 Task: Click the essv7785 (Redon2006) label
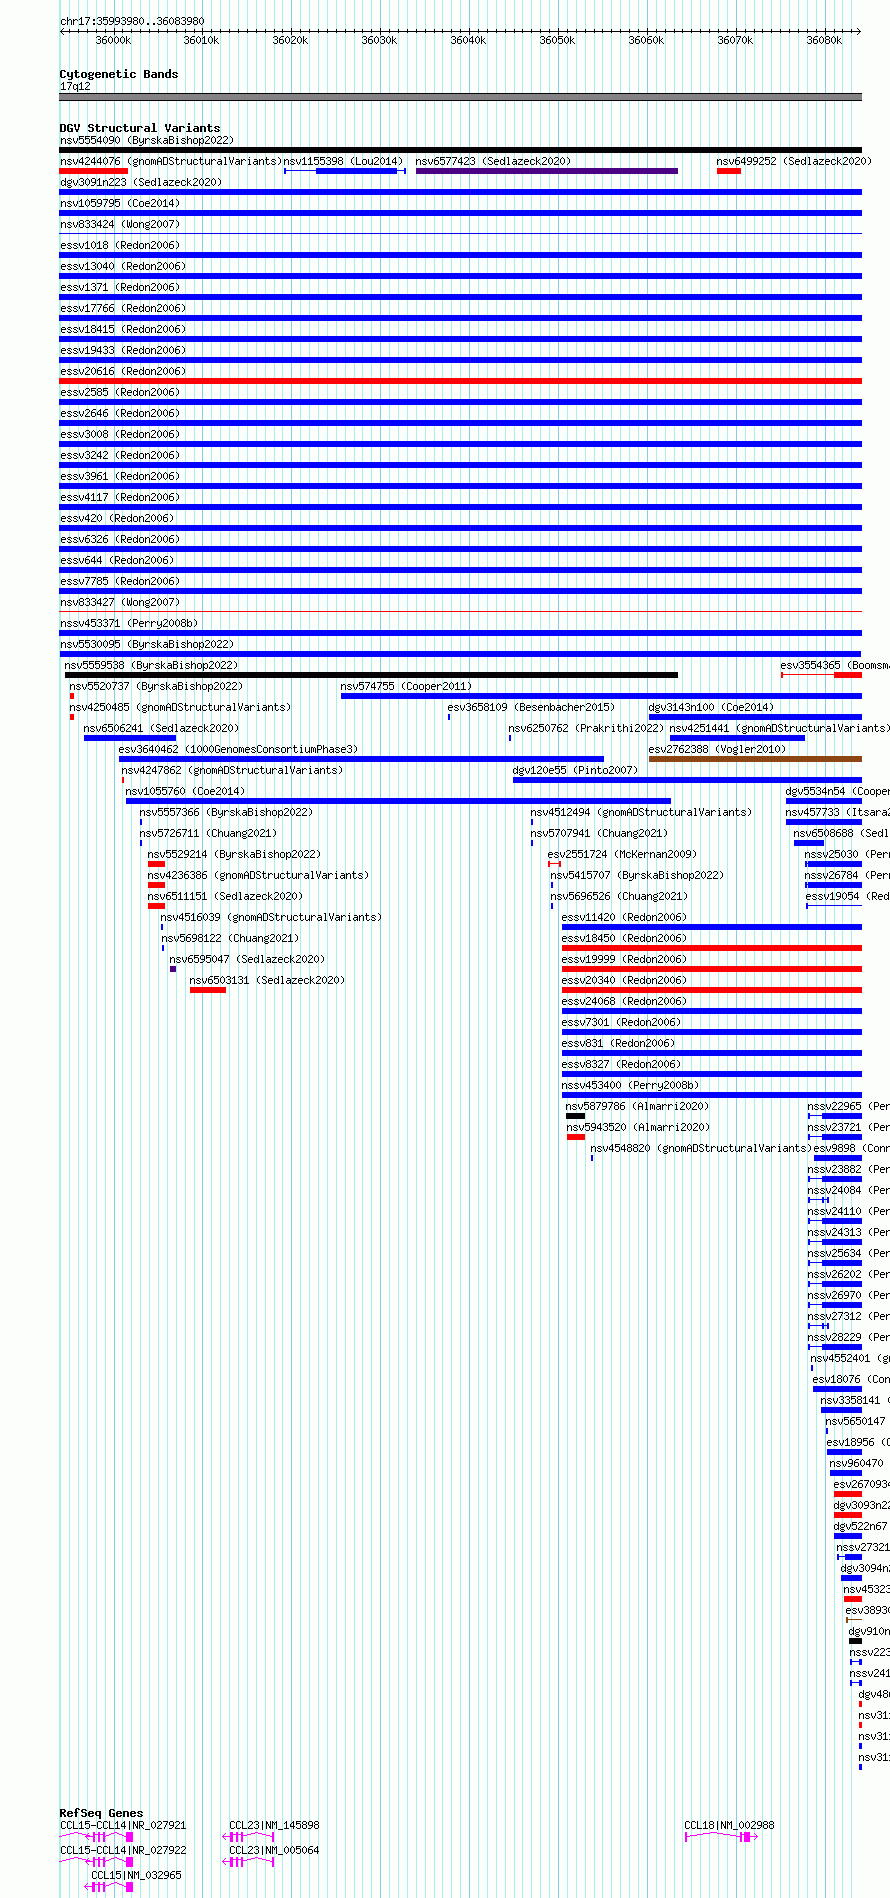(119, 582)
